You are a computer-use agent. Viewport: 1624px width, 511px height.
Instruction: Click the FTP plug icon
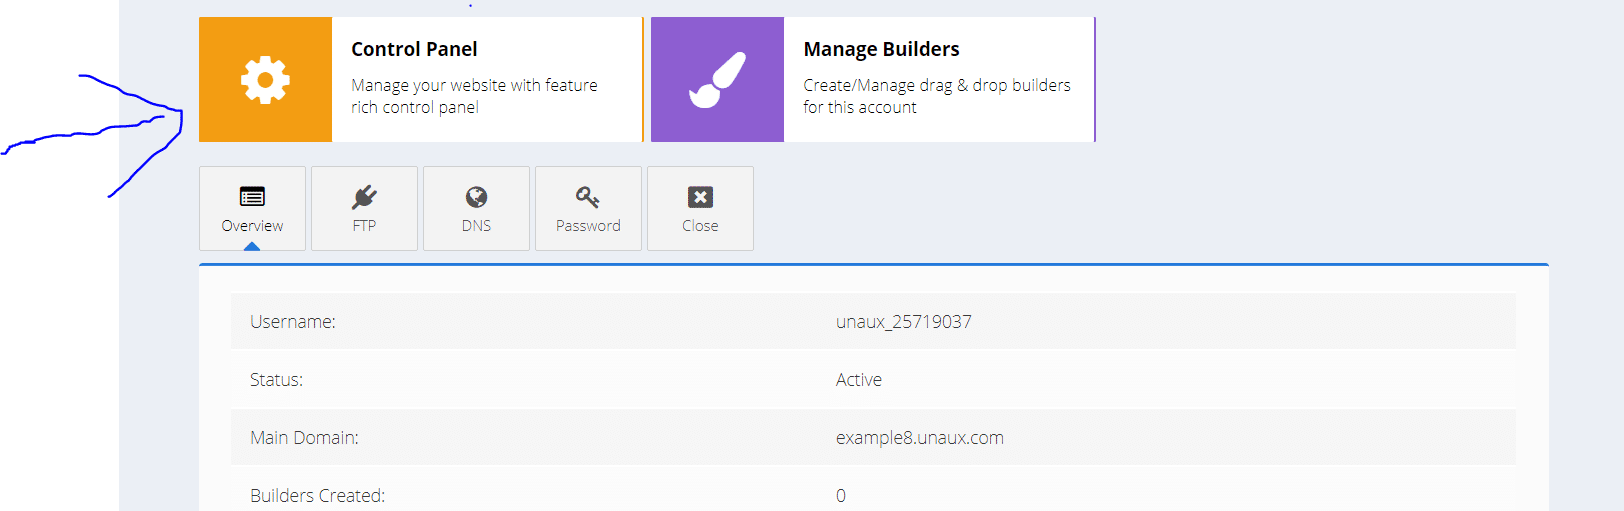(364, 196)
